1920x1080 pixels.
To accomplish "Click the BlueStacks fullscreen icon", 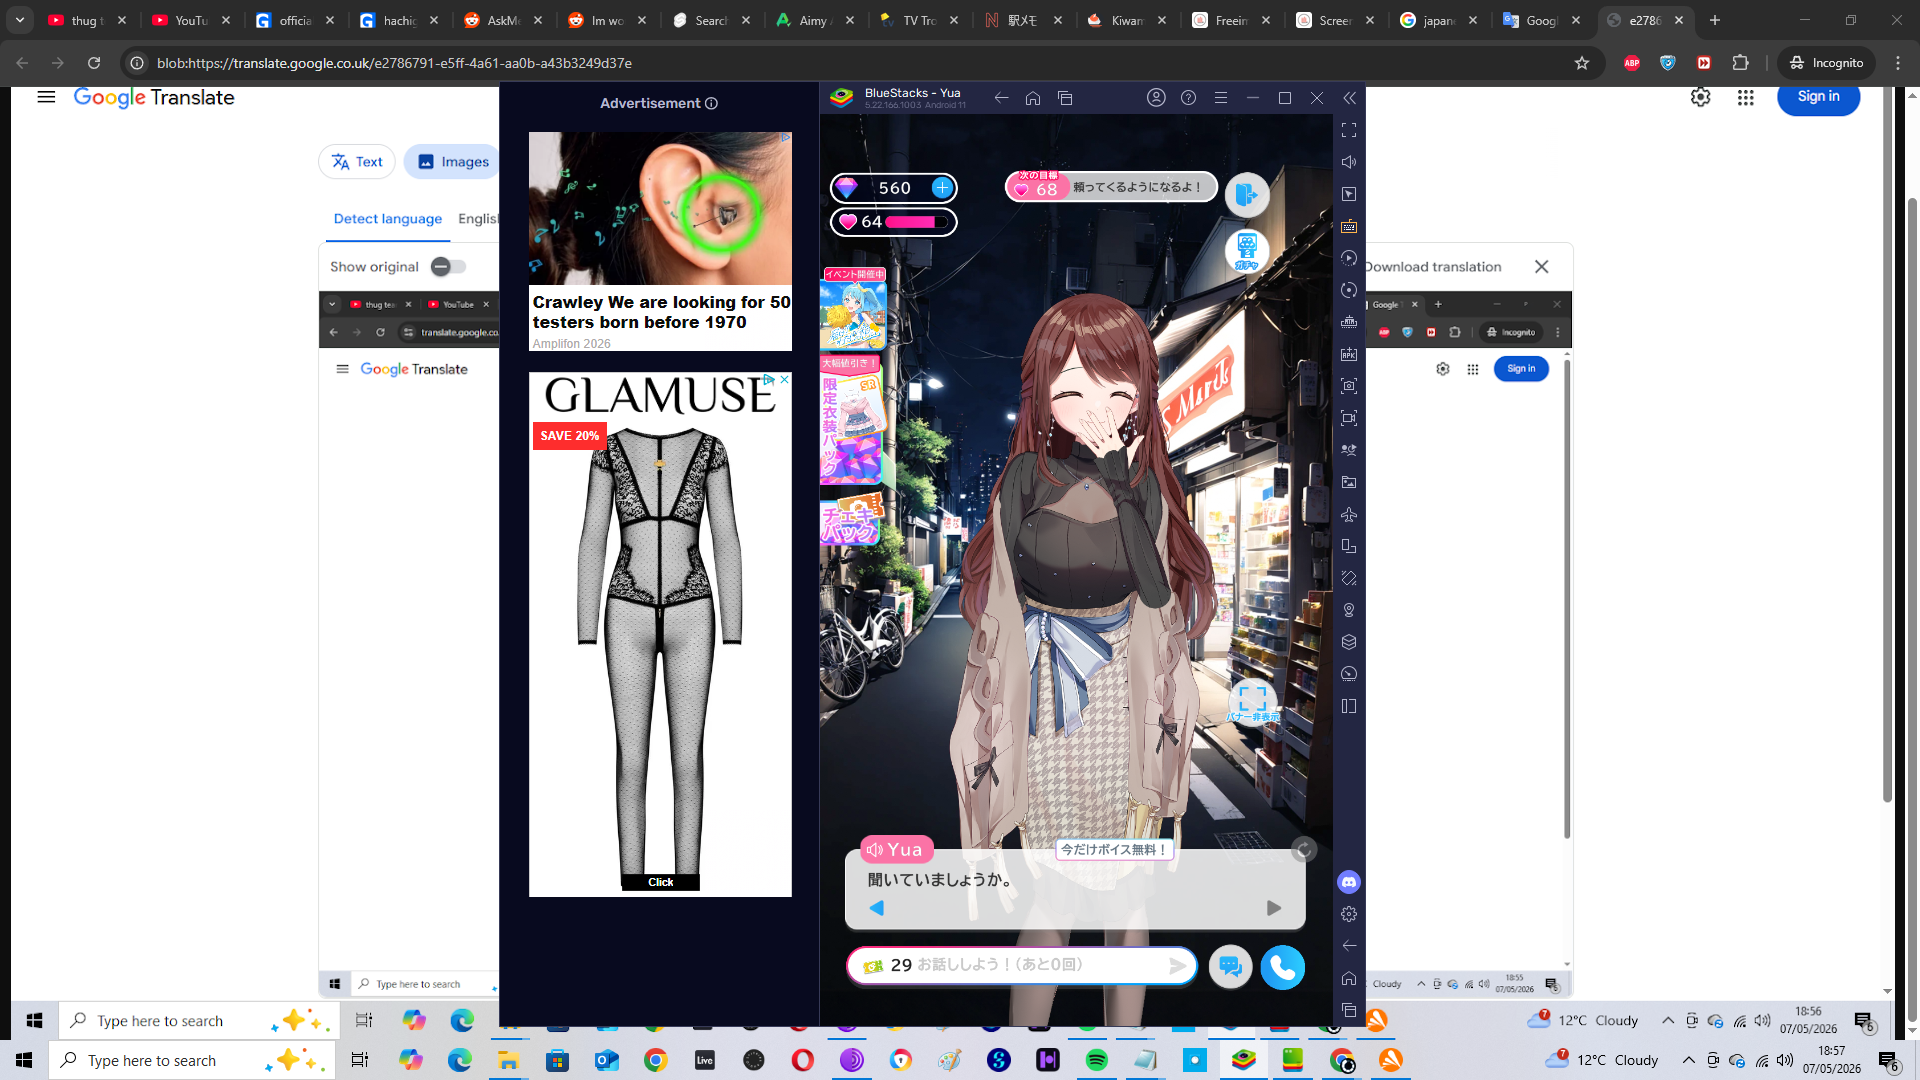I will (1349, 130).
